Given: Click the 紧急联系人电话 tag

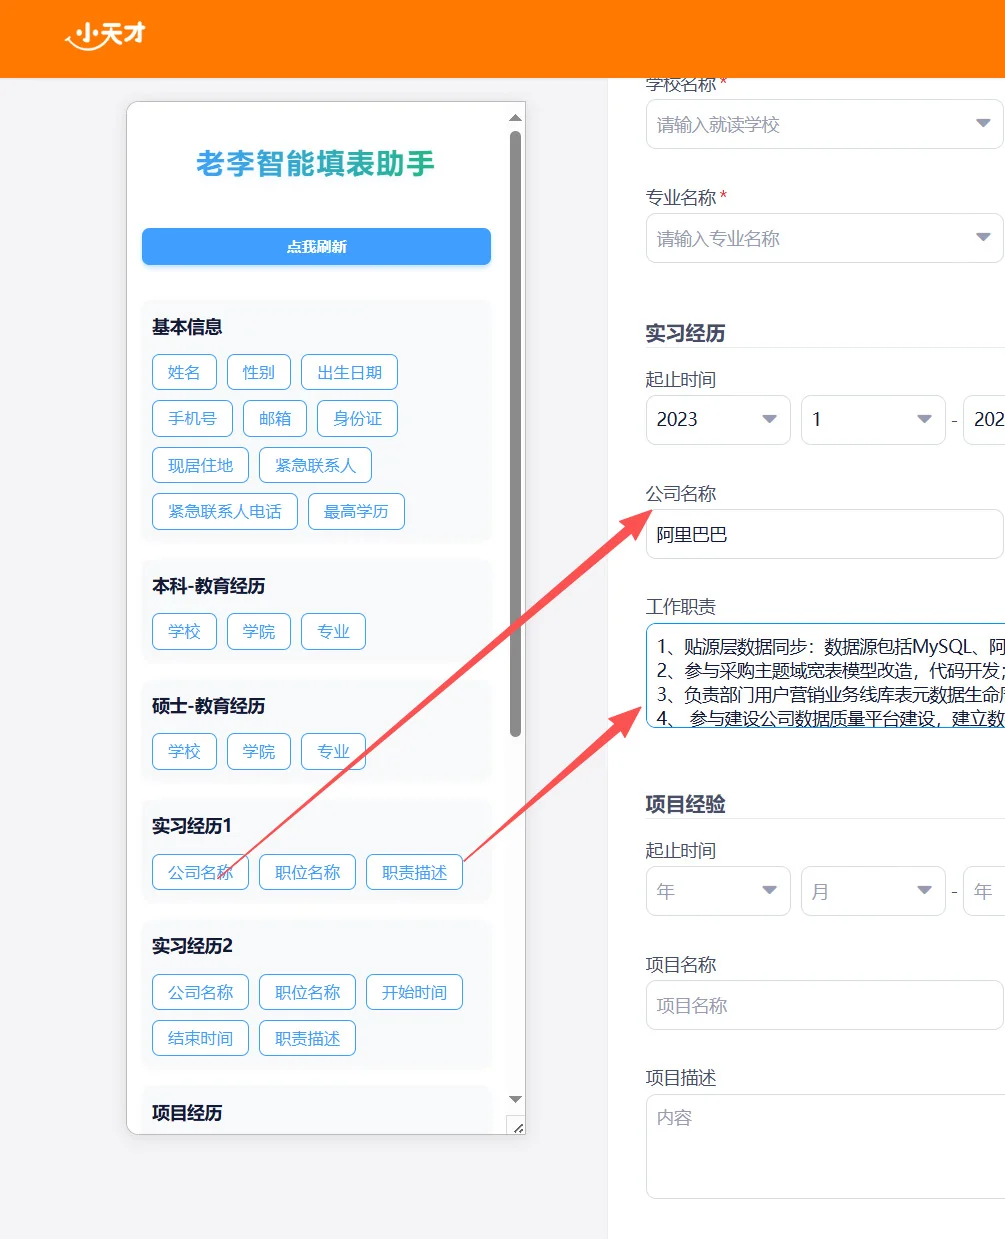Looking at the screenshot, I should click(225, 511).
